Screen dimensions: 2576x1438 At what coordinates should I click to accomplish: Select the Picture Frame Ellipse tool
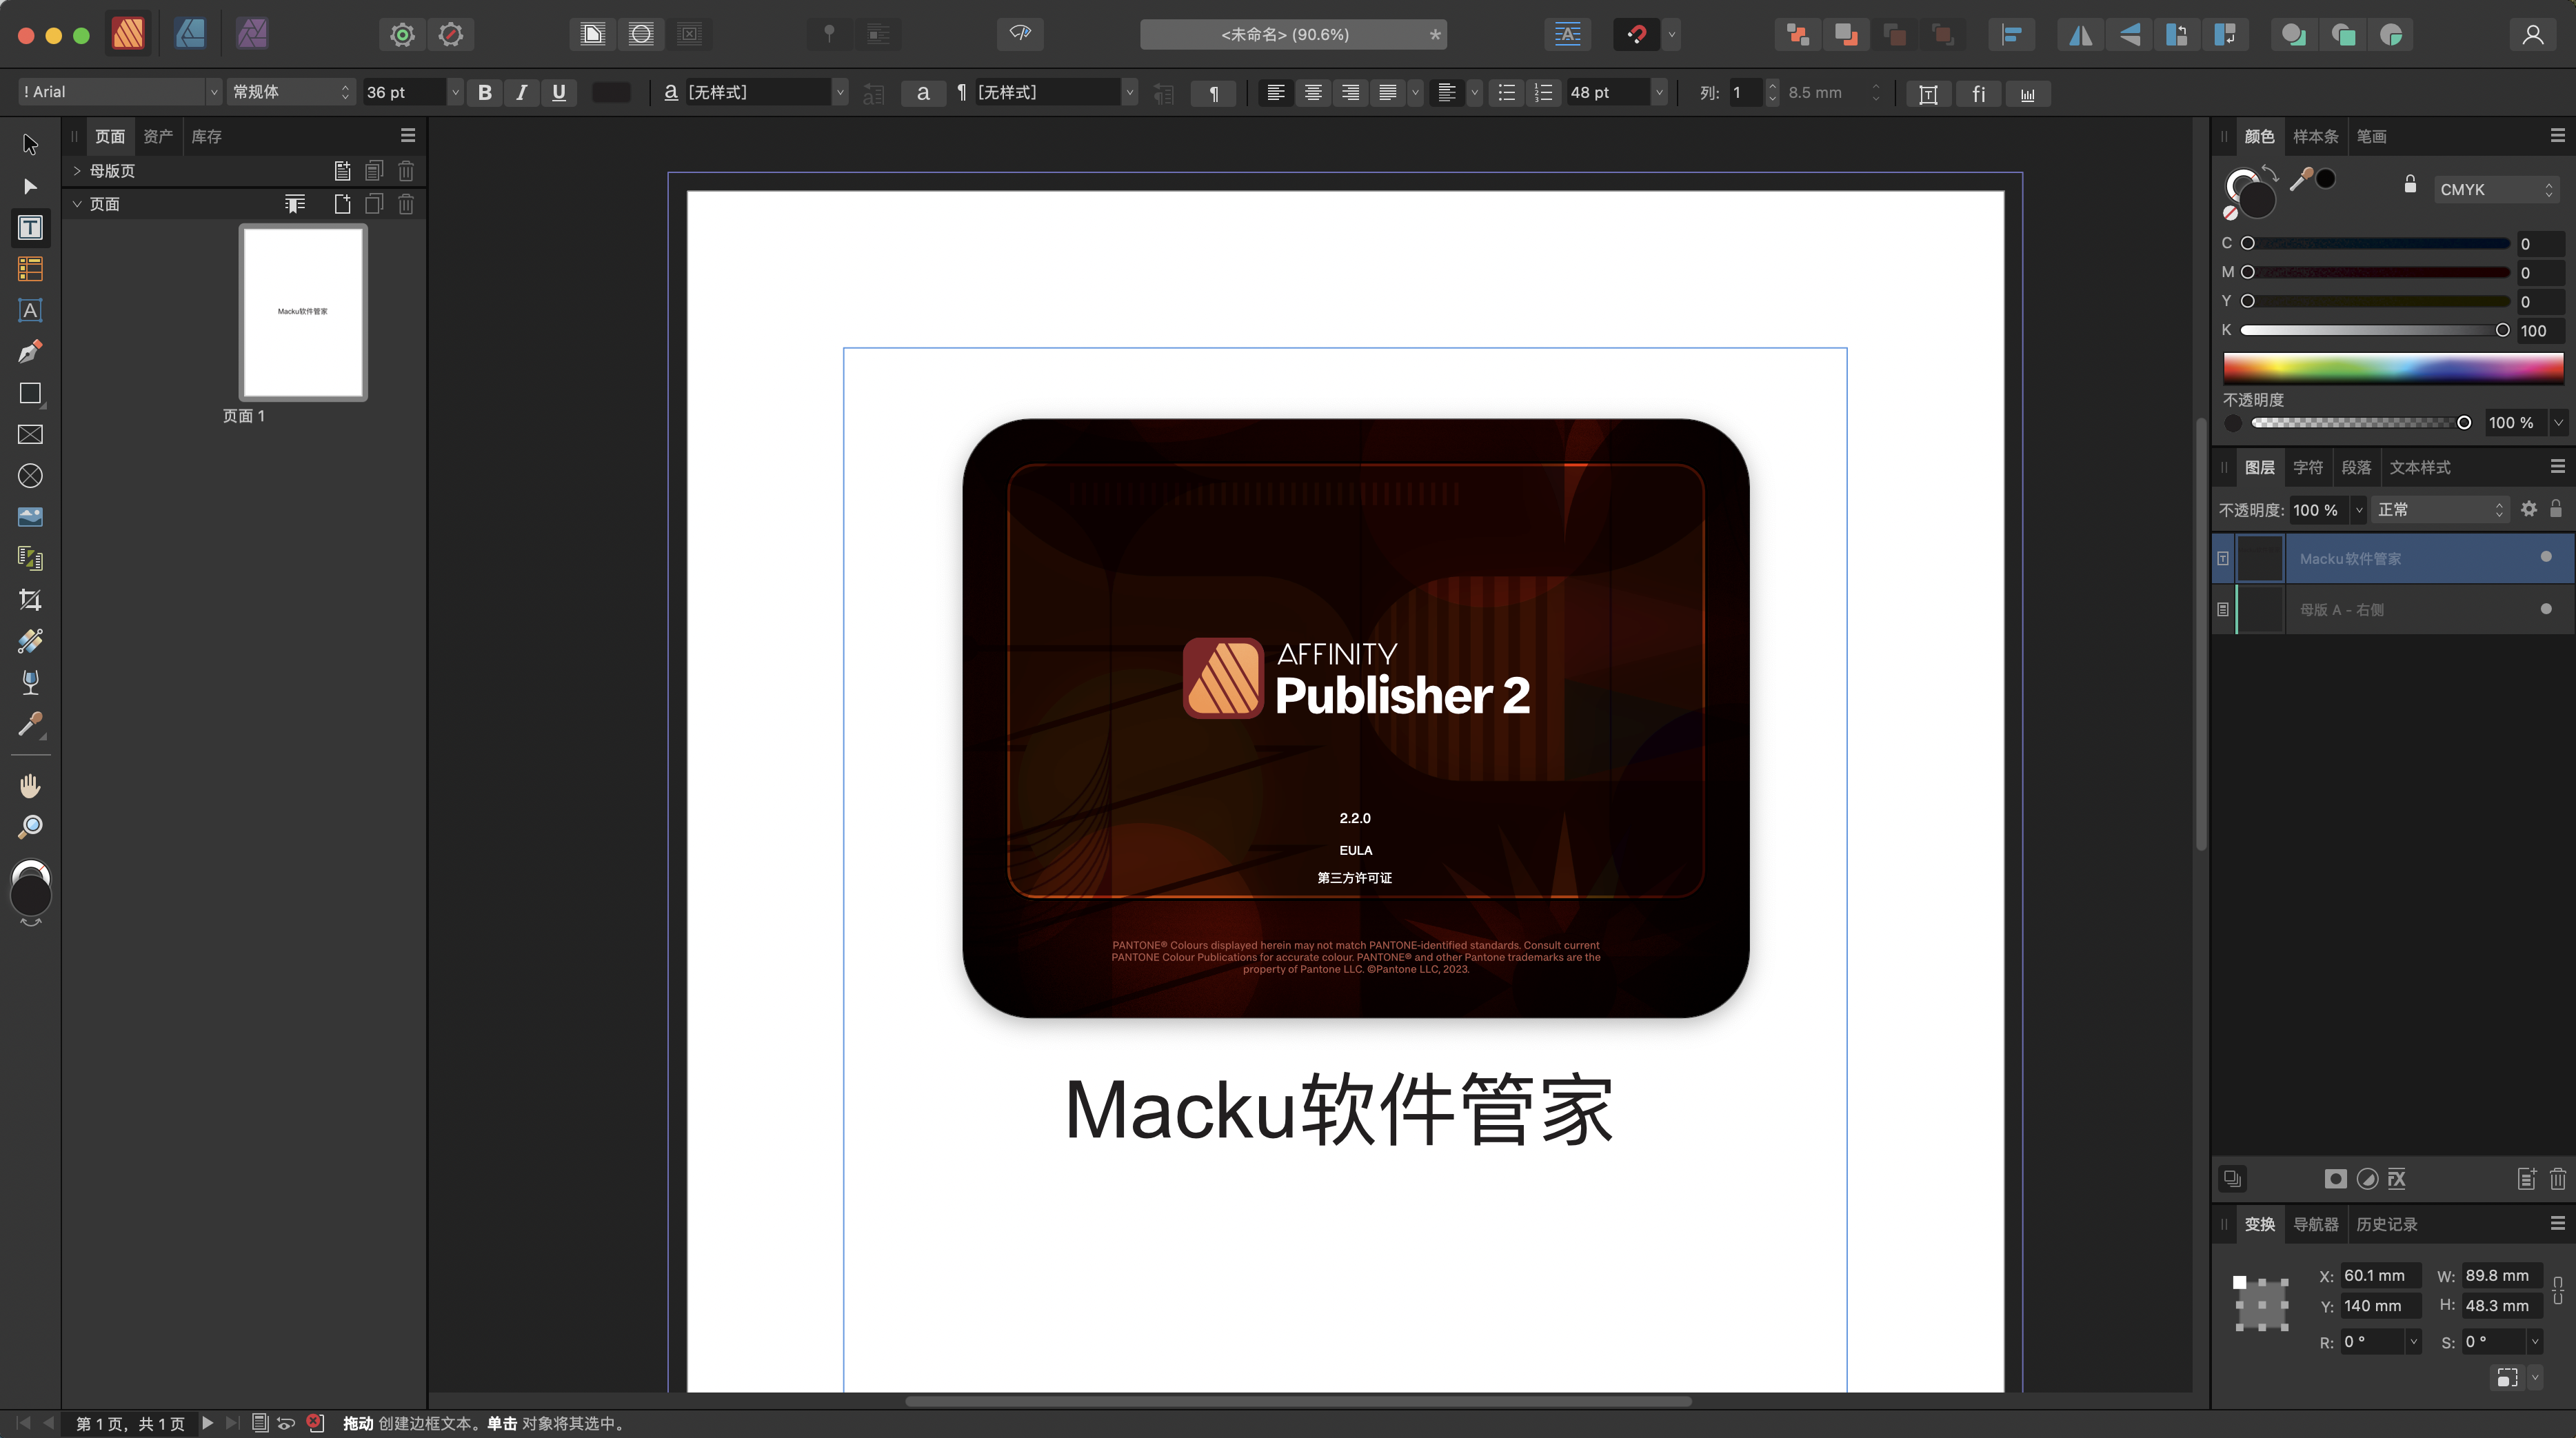(x=30, y=476)
